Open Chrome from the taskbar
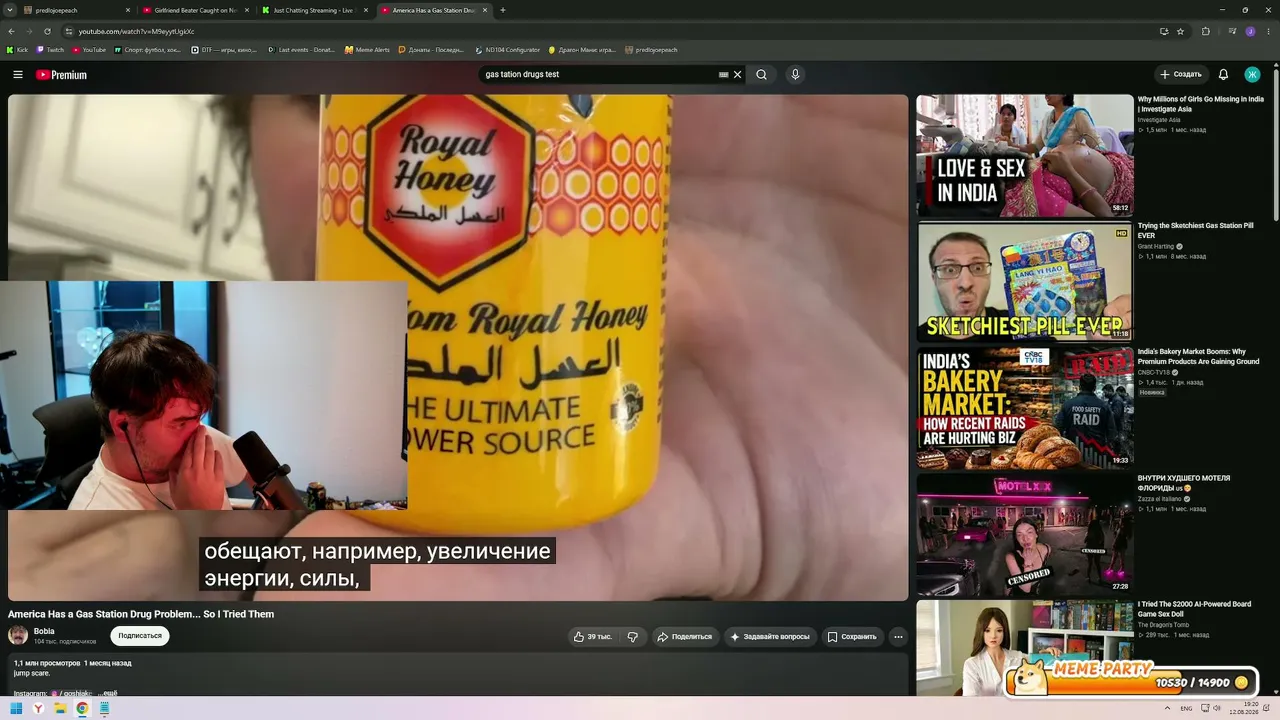This screenshot has height=720, width=1280. tap(82, 709)
